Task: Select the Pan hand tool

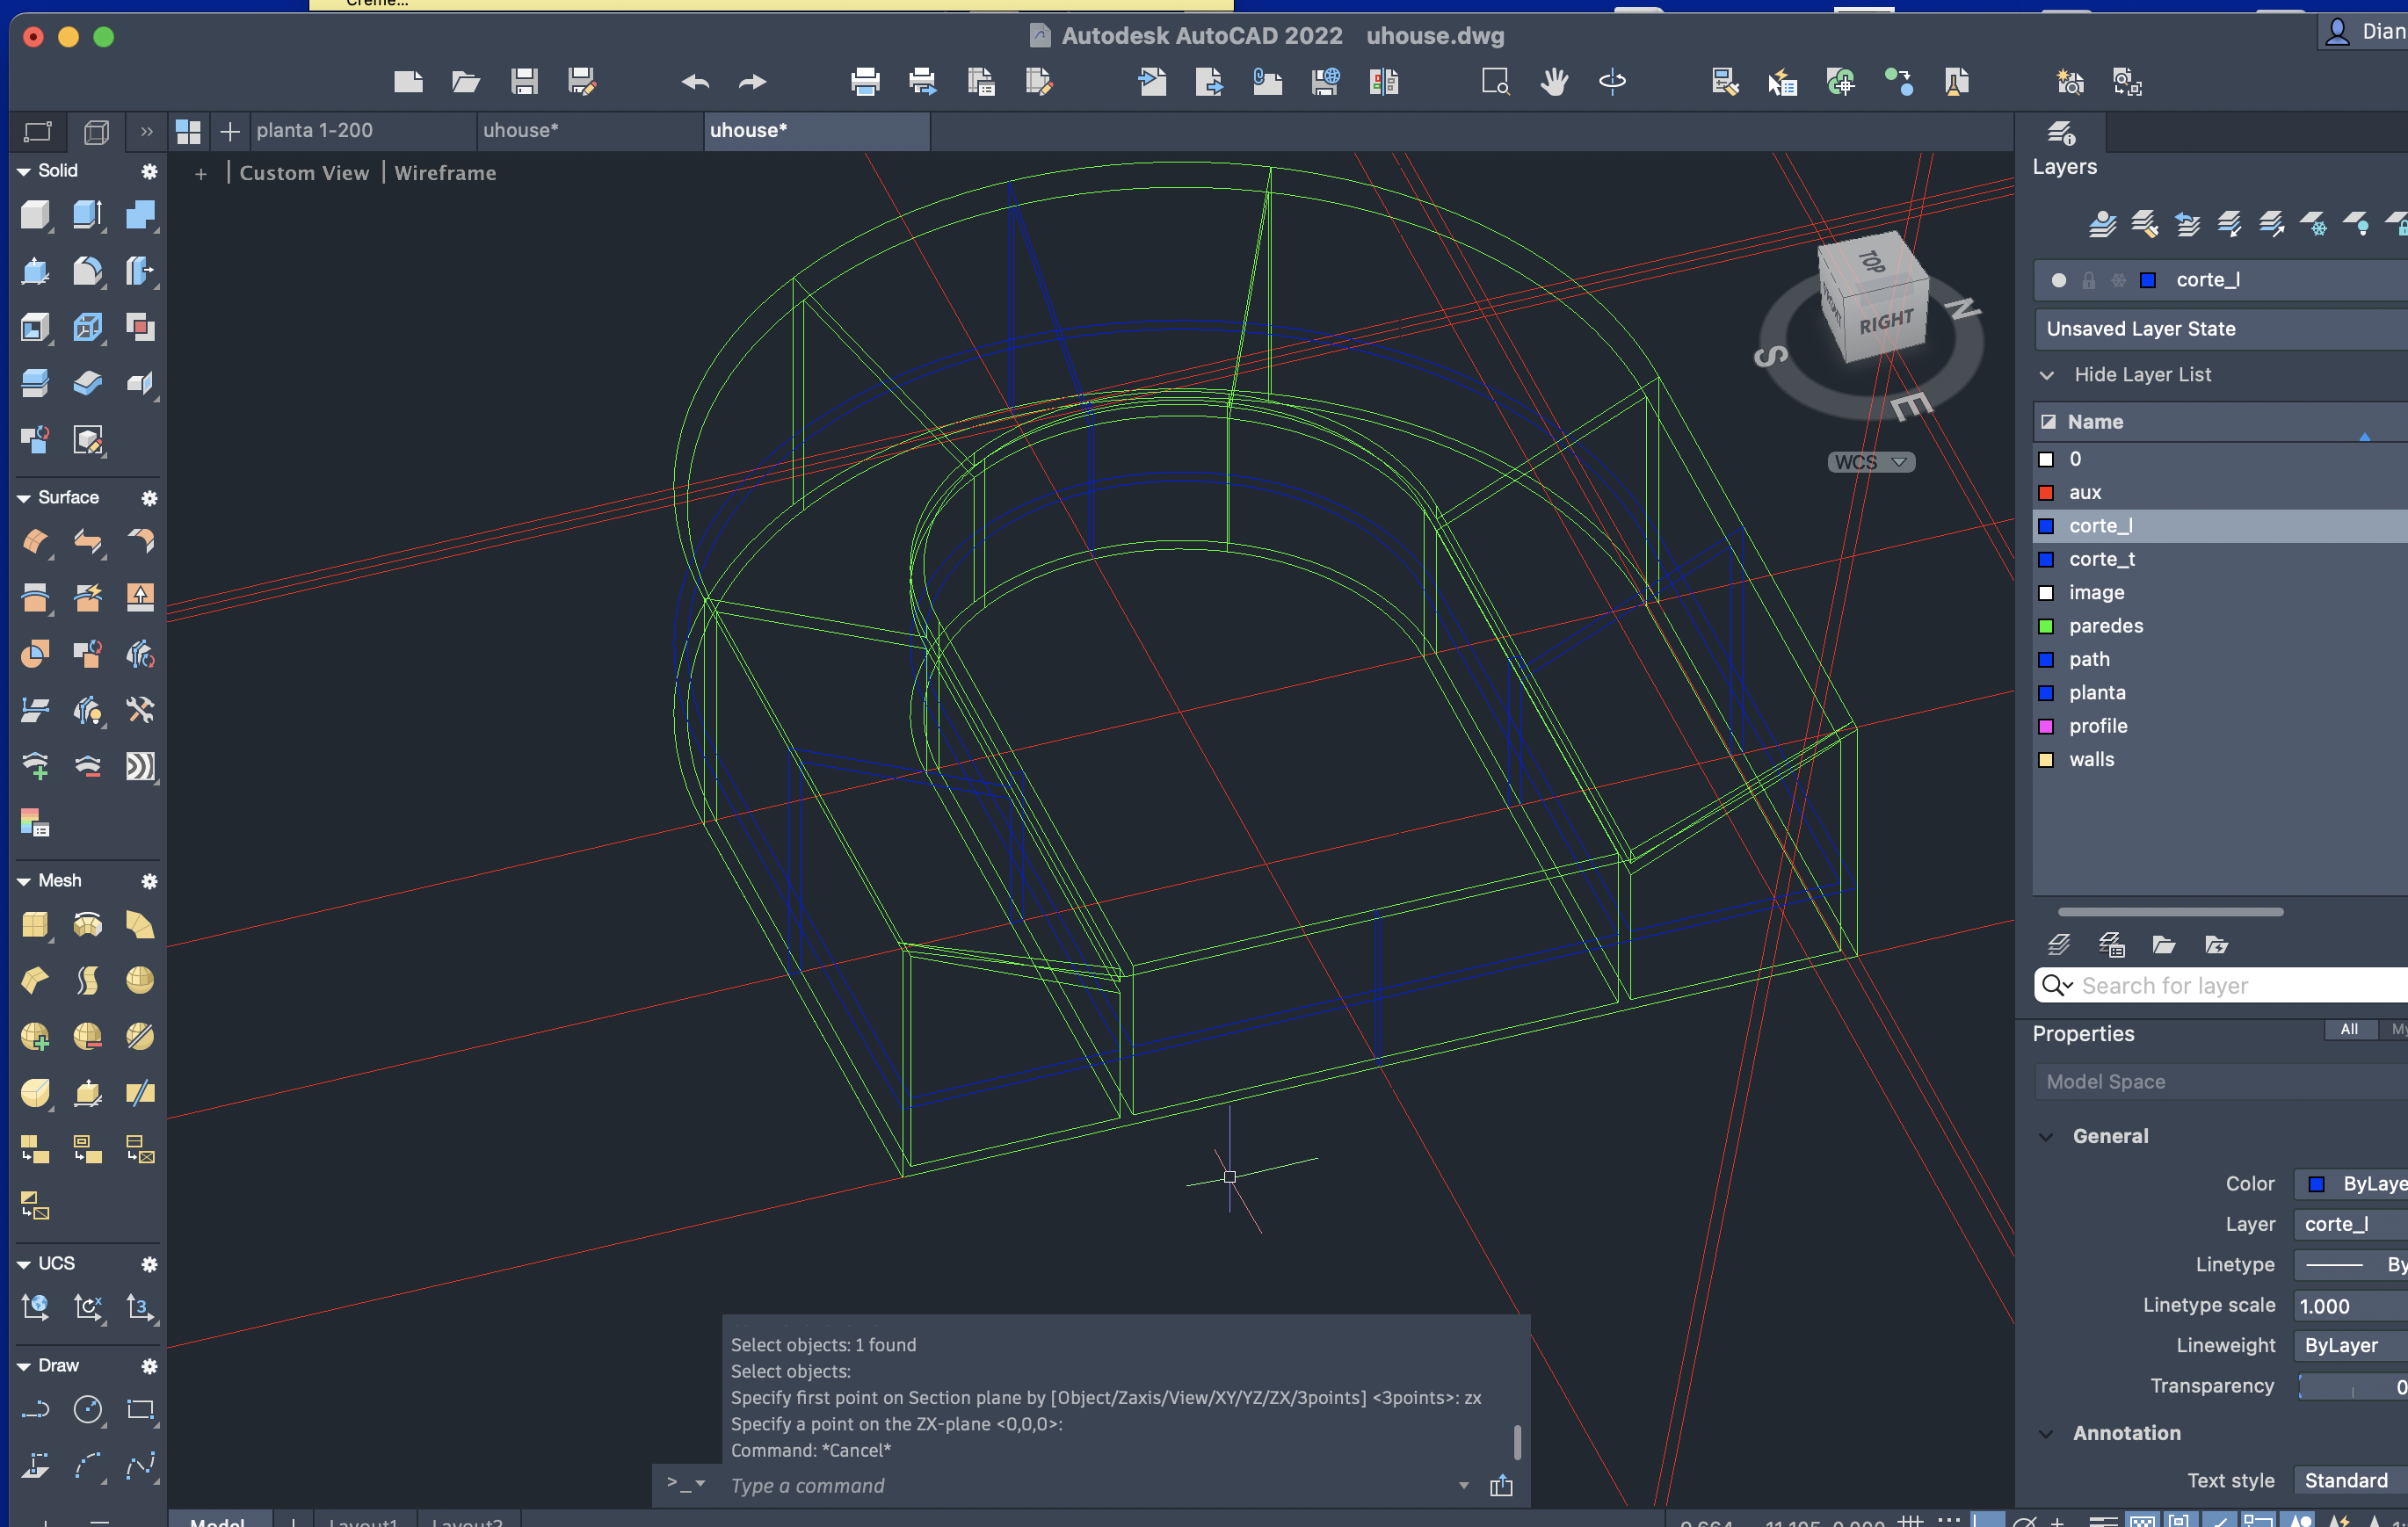Action: tap(1553, 82)
